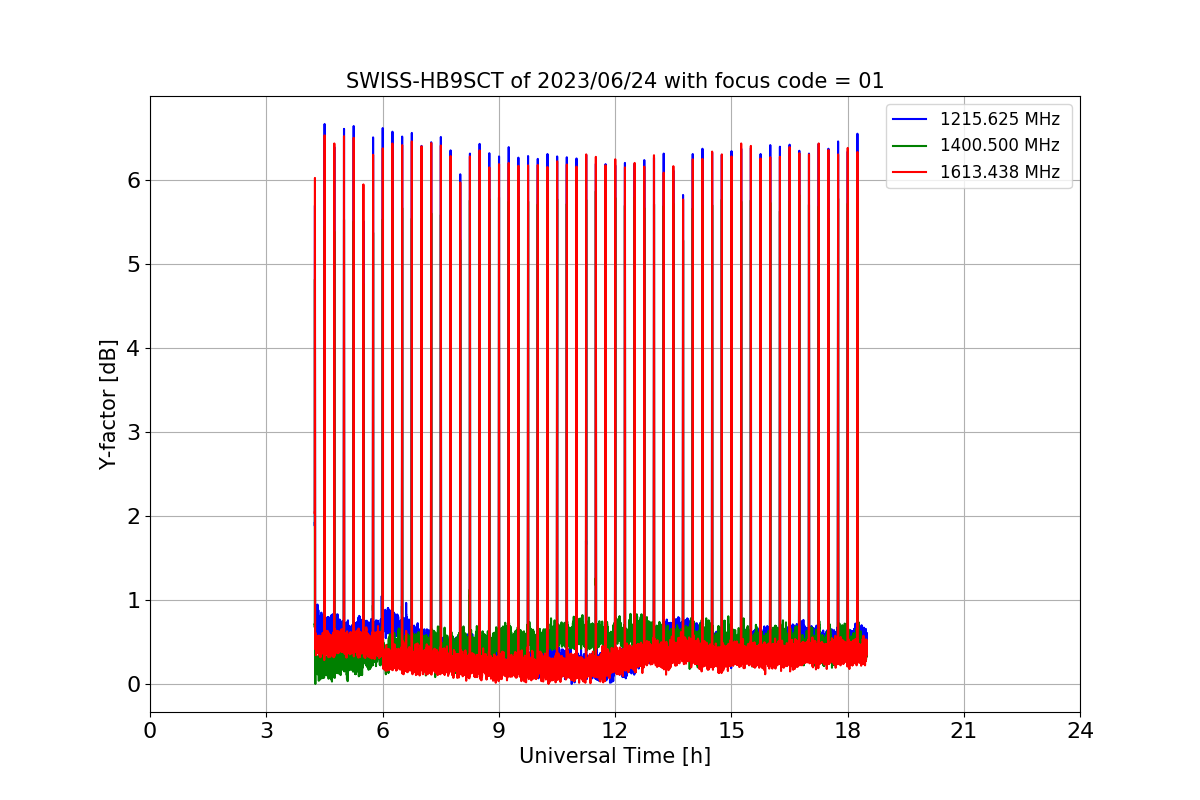Screen dimensions: 1200x800
Task: Click x-axis tick label 21
Action: click(964, 731)
